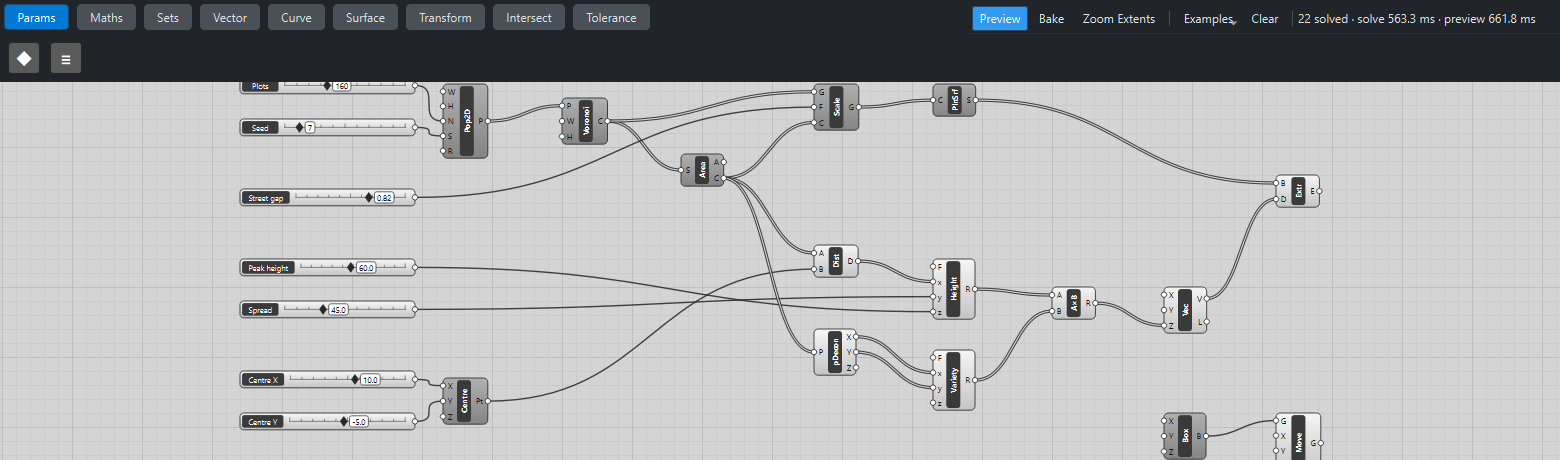Click the Street gap slider label
1560x460 pixels.
[265, 198]
